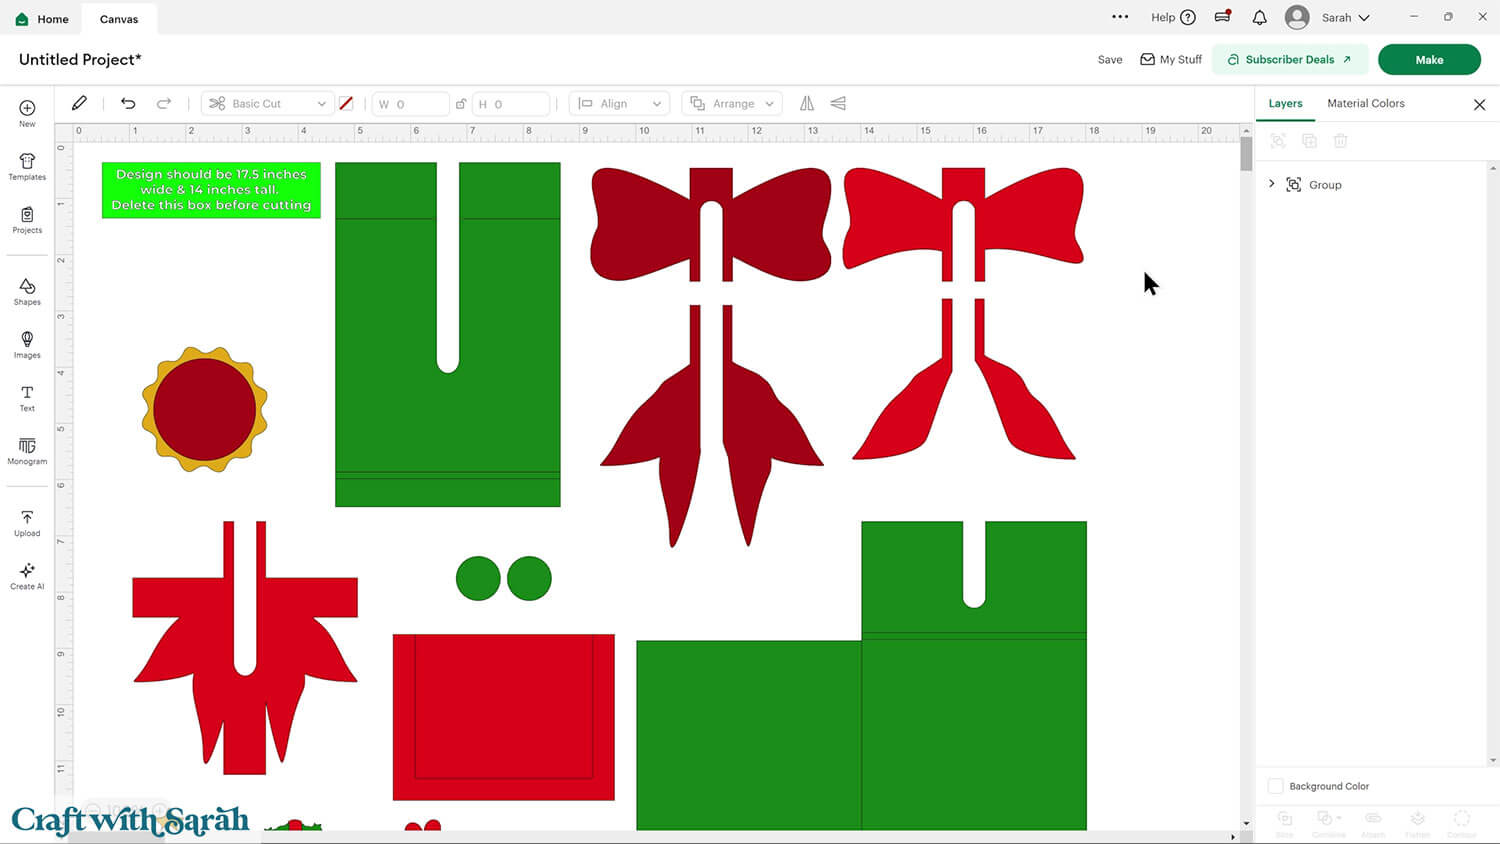This screenshot has height=844, width=1500.
Task: Open the notifications bell
Action: pos(1259,17)
